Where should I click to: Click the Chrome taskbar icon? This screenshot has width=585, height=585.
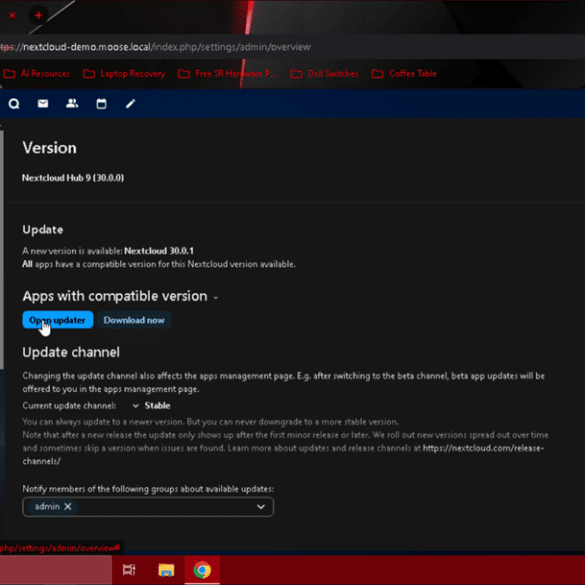[202, 570]
